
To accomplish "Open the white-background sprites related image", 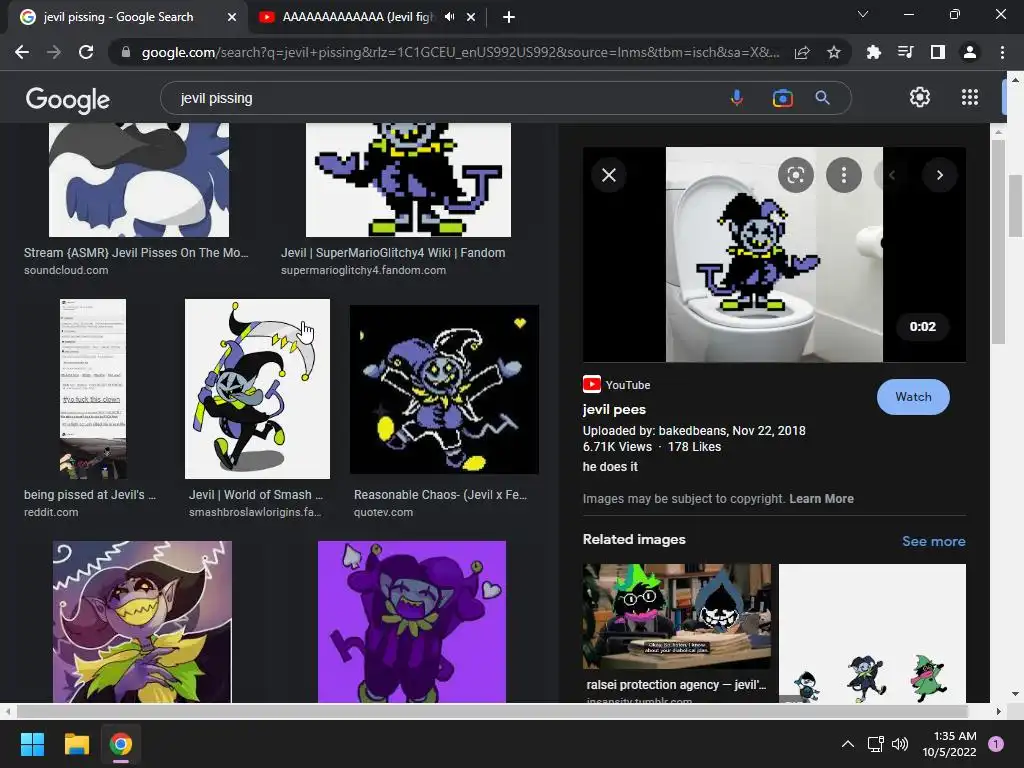I will (872, 633).
